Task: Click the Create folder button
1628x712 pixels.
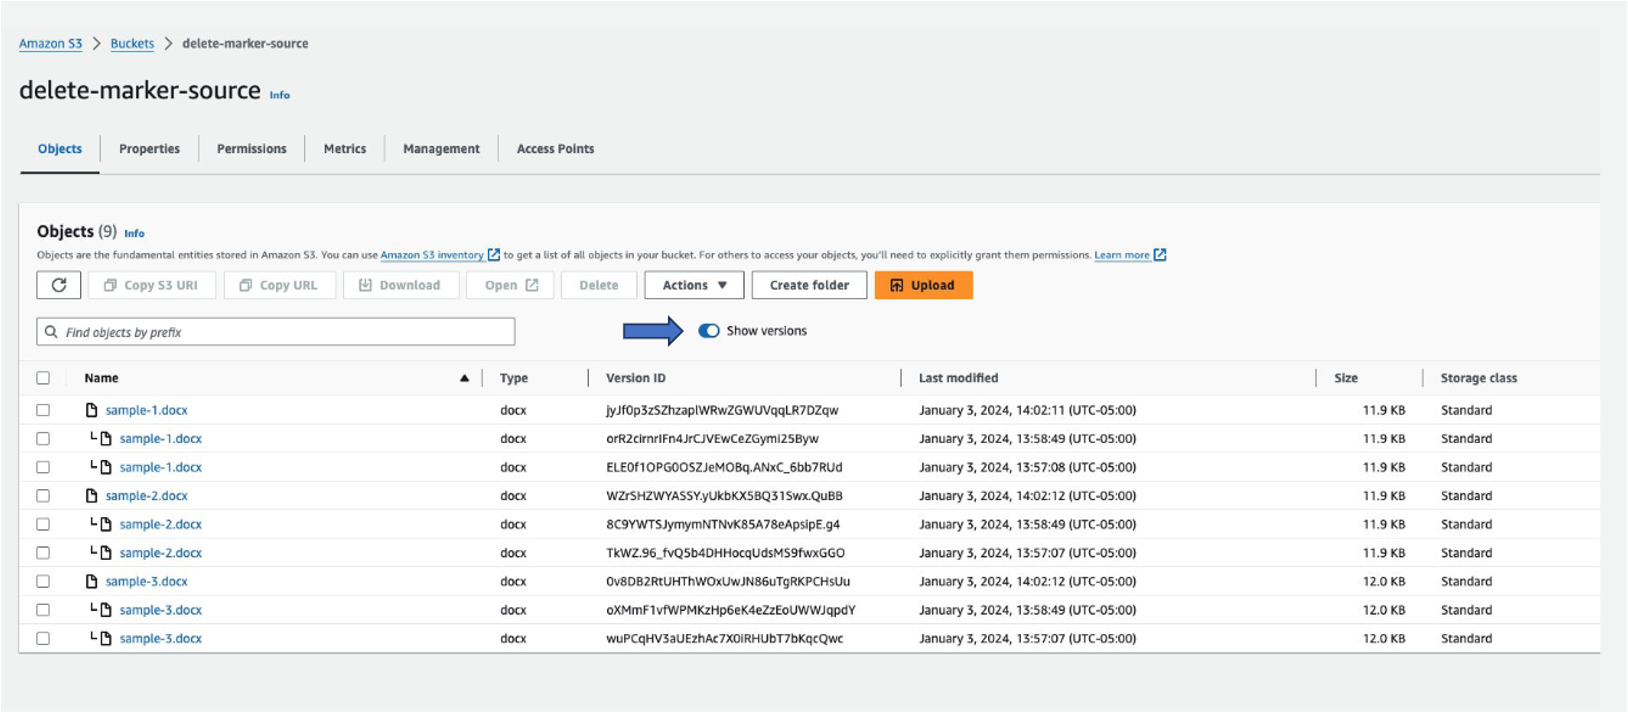Action: pyautogui.click(x=809, y=285)
